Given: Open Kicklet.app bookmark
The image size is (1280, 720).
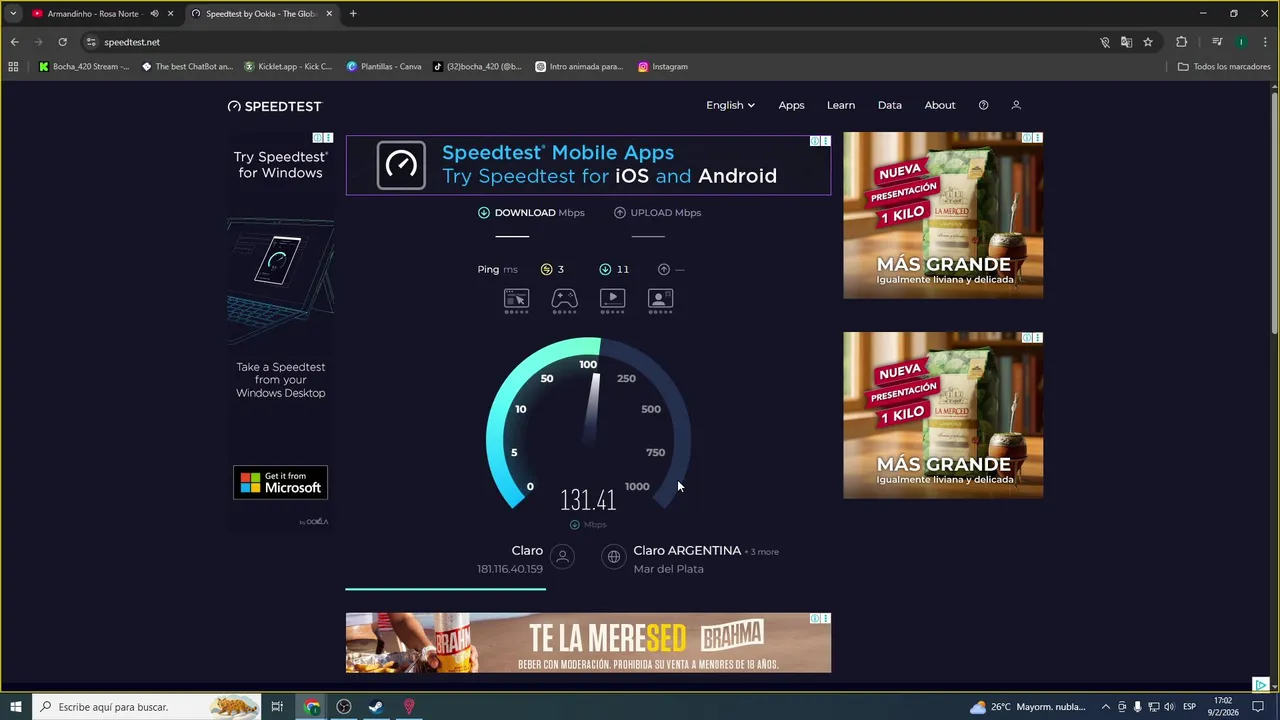Looking at the screenshot, I should 288,67.
